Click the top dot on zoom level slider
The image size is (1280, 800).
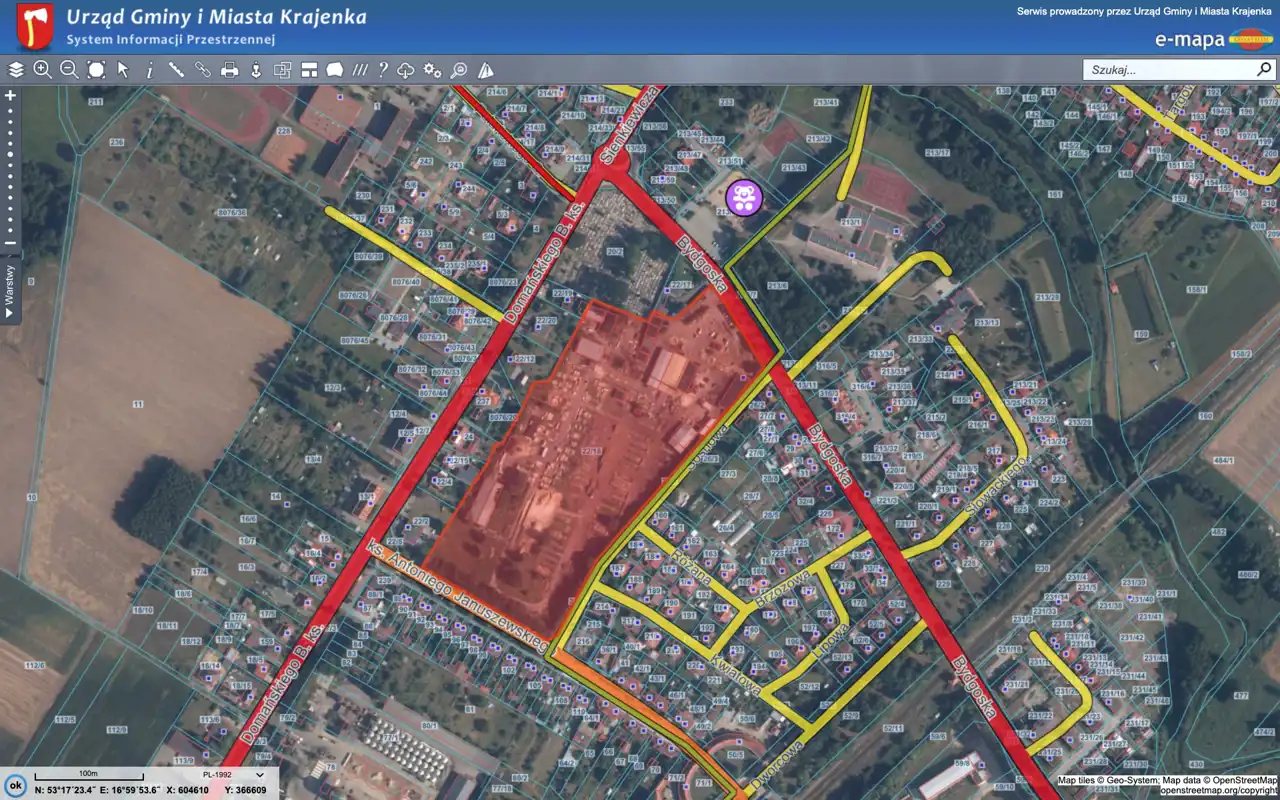coord(10,111)
